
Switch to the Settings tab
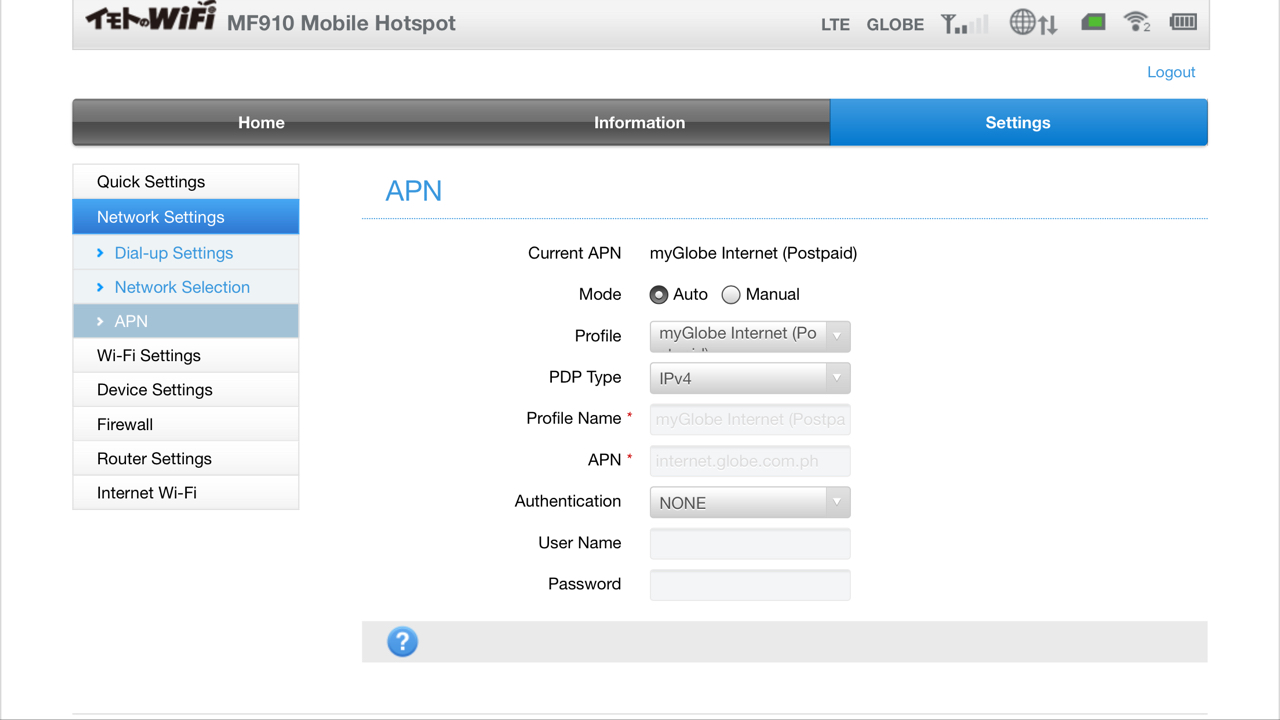[x=1018, y=122]
